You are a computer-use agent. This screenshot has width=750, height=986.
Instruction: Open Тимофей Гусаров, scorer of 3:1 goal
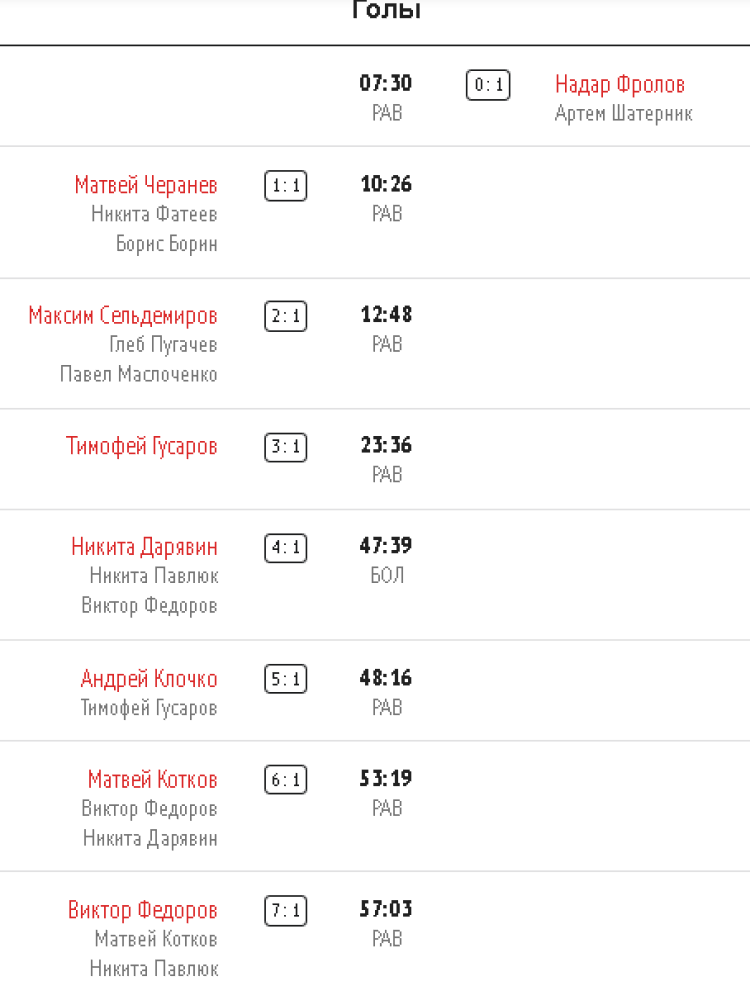point(142,446)
